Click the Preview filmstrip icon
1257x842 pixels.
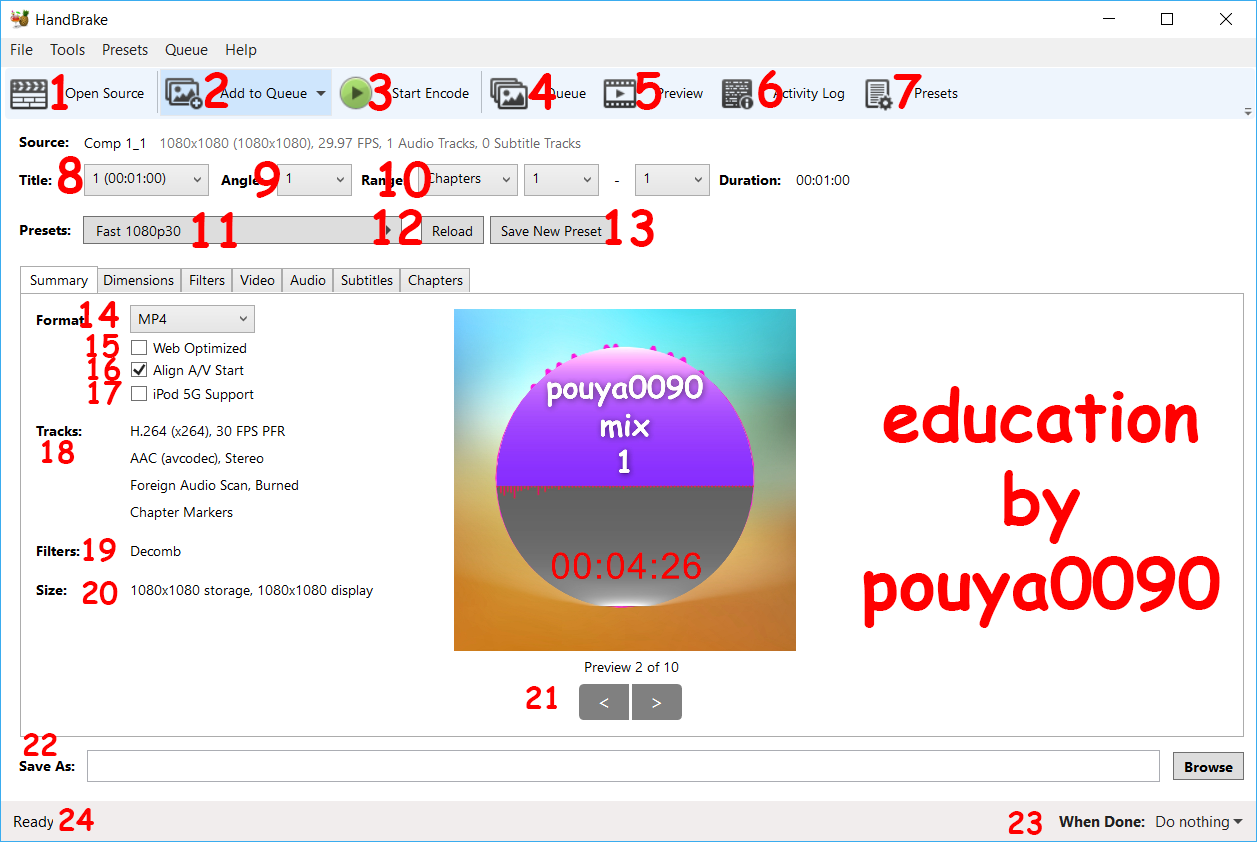click(x=620, y=93)
